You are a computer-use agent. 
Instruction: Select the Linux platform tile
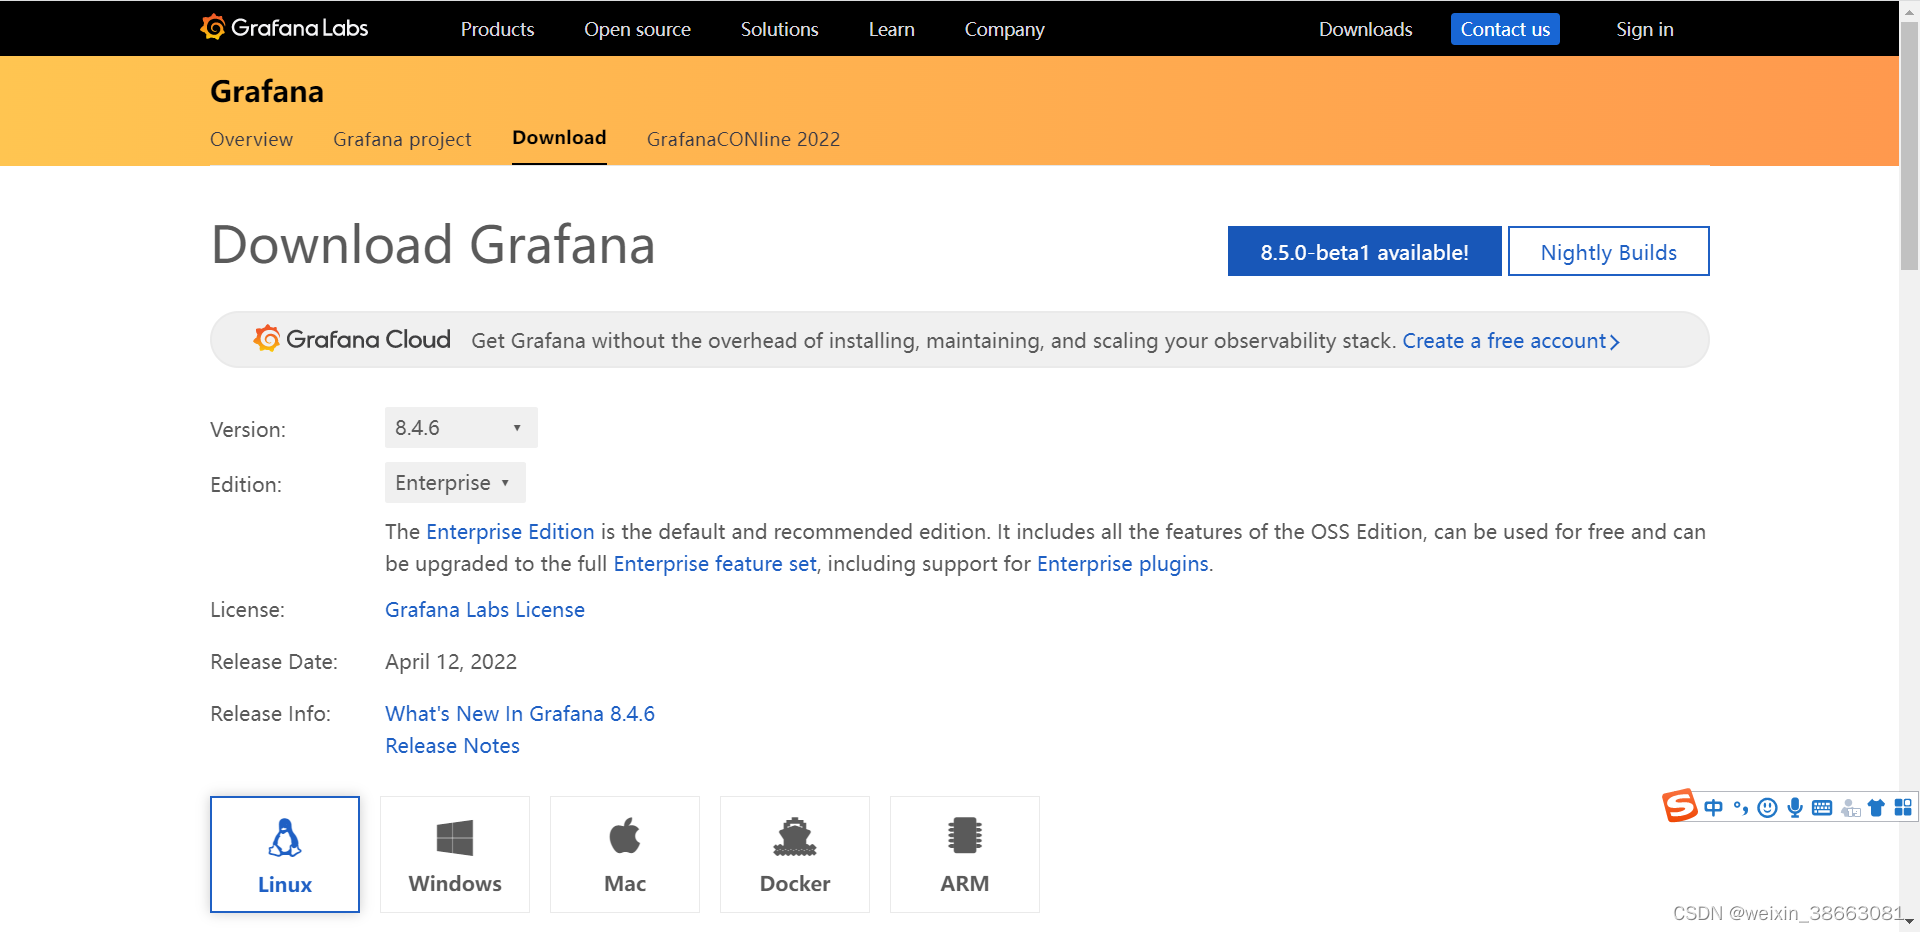point(285,854)
